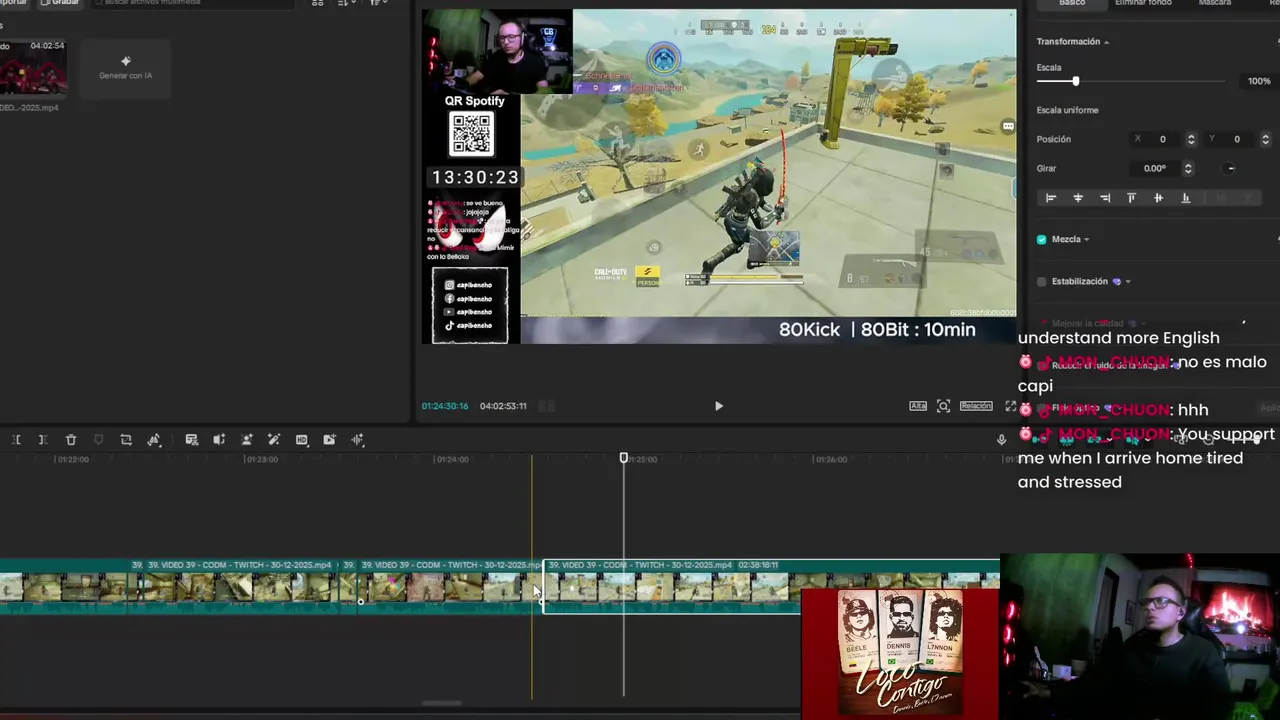Viewport: 1280px width, 720px height.
Task: Click the rotation dial knob
Action: [x=1231, y=168]
